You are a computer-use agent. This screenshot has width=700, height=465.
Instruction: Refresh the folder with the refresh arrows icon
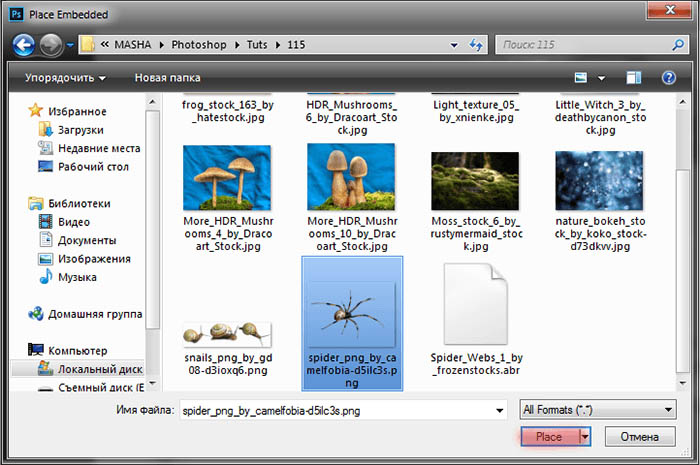click(x=476, y=45)
